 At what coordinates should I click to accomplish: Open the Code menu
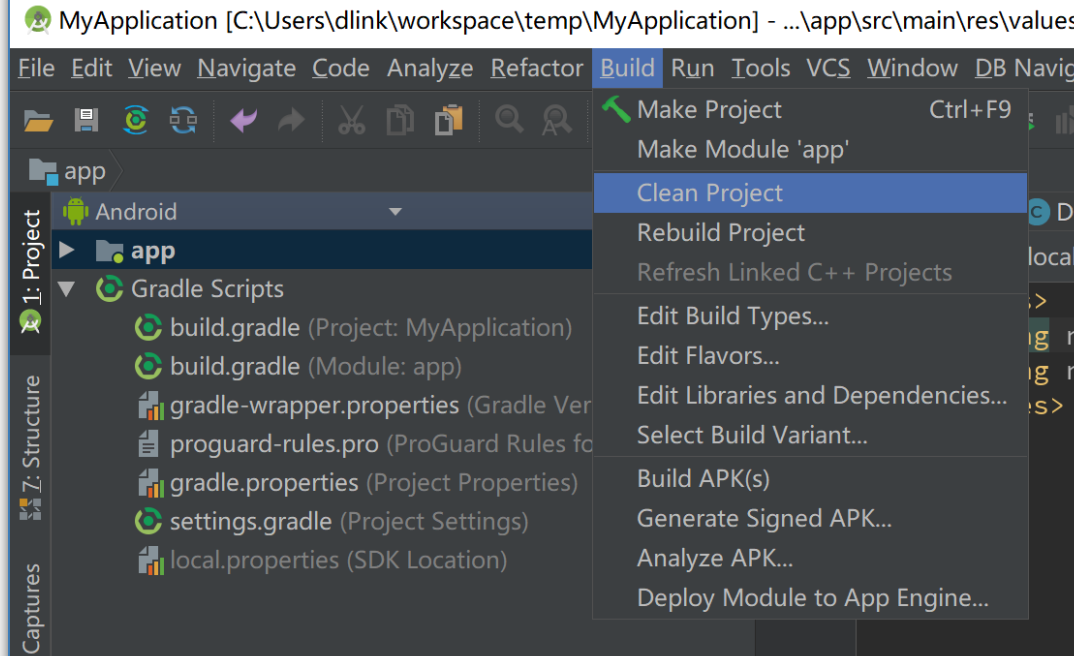click(x=340, y=68)
